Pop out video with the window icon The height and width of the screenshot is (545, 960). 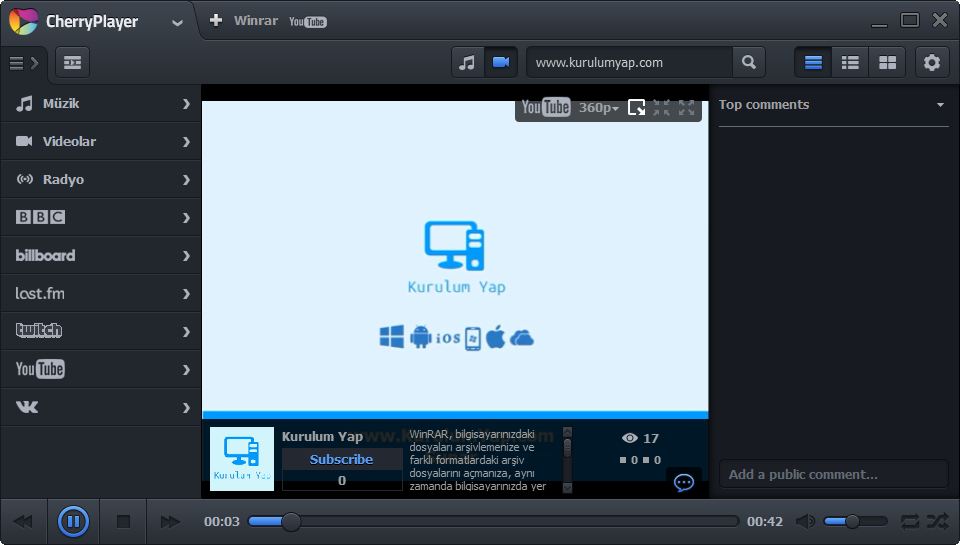pos(637,108)
